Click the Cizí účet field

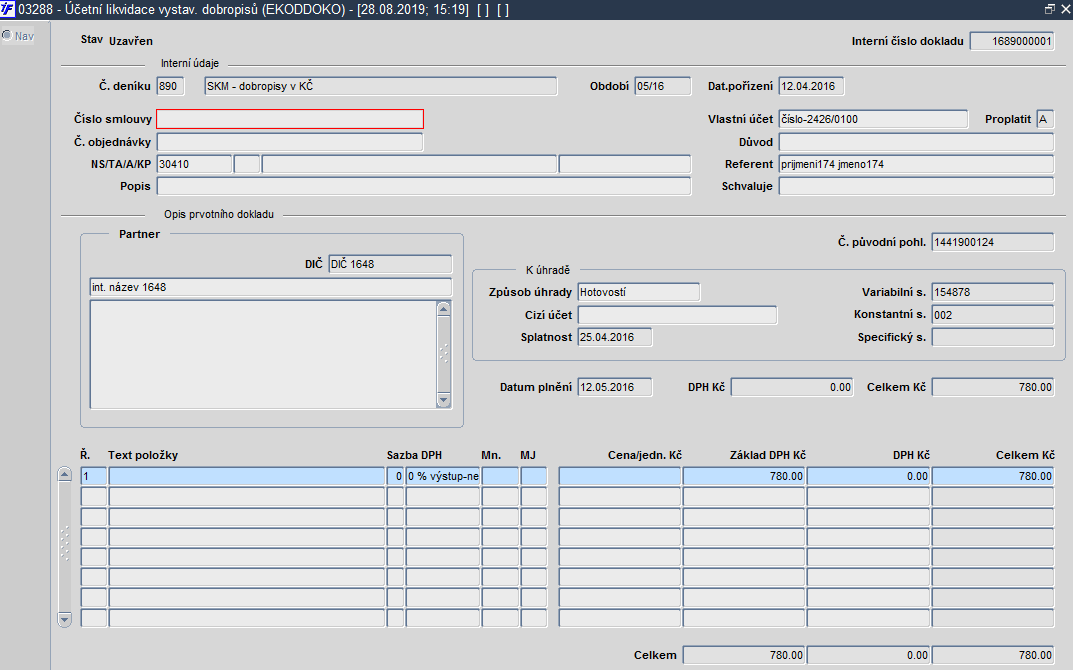pyautogui.click(x=677, y=315)
